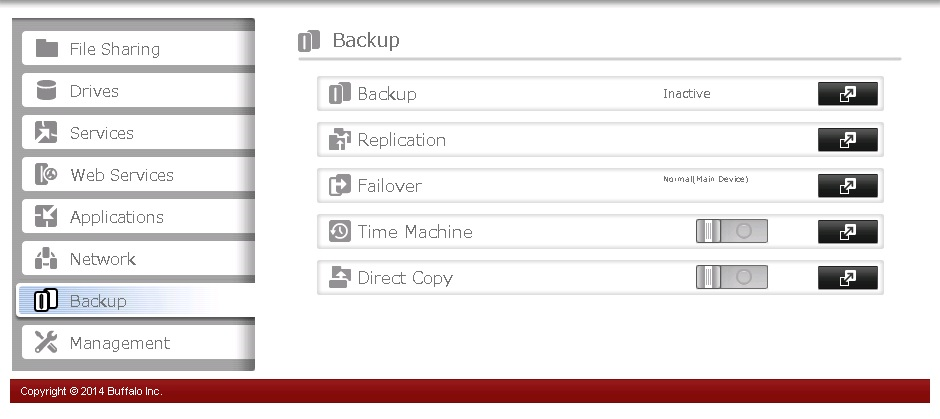
Task: Click the Failover row label
Action: point(389,186)
